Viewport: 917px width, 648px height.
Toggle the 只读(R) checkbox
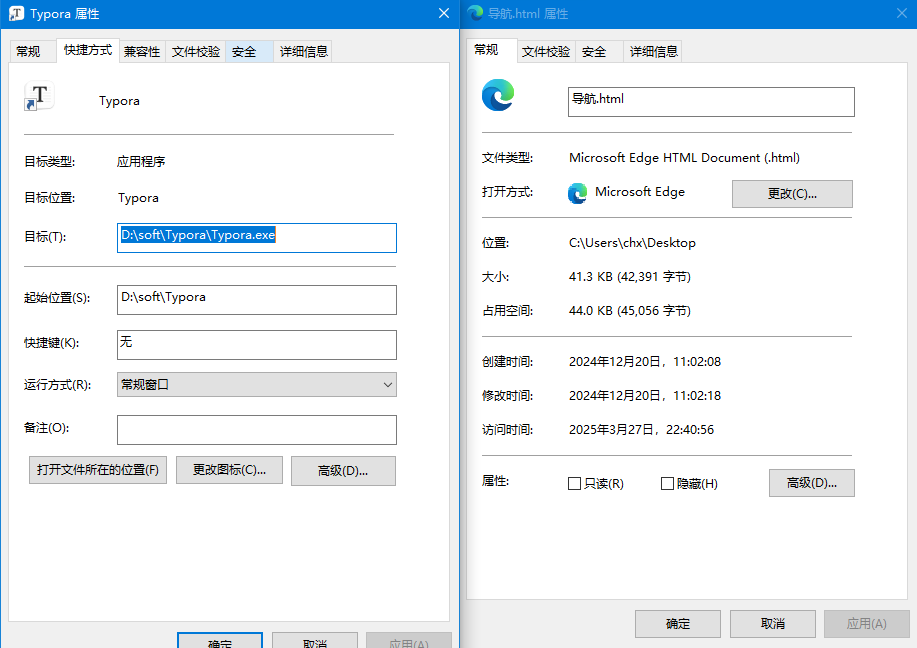click(x=574, y=484)
